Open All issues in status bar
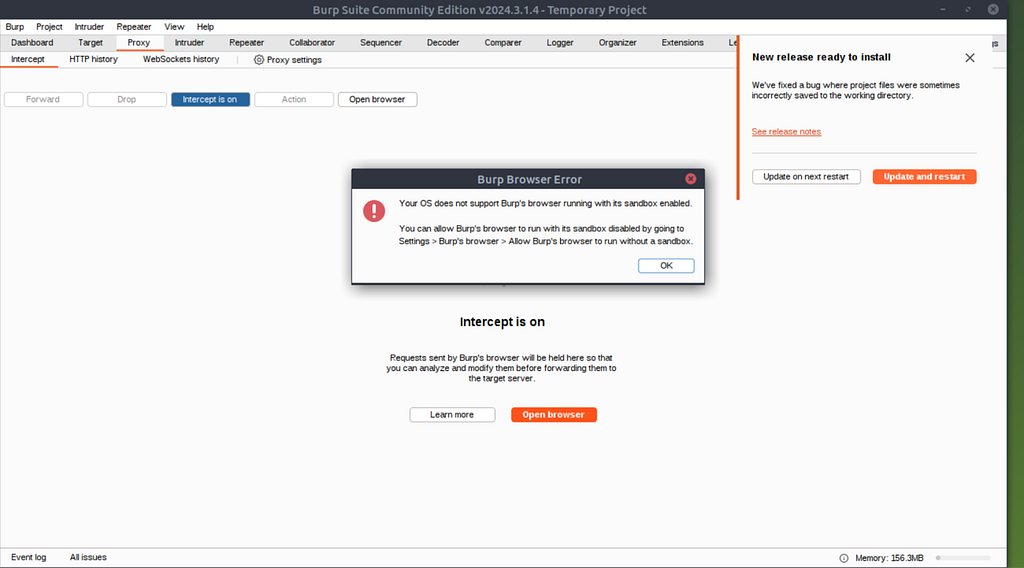Image resolution: width=1024 pixels, height=568 pixels. (x=88, y=558)
